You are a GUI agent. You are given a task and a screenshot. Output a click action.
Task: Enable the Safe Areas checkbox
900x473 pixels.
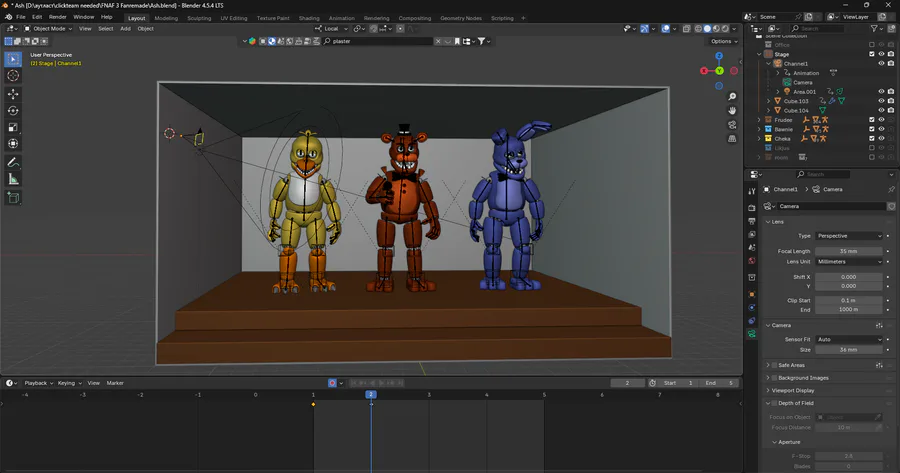point(774,365)
